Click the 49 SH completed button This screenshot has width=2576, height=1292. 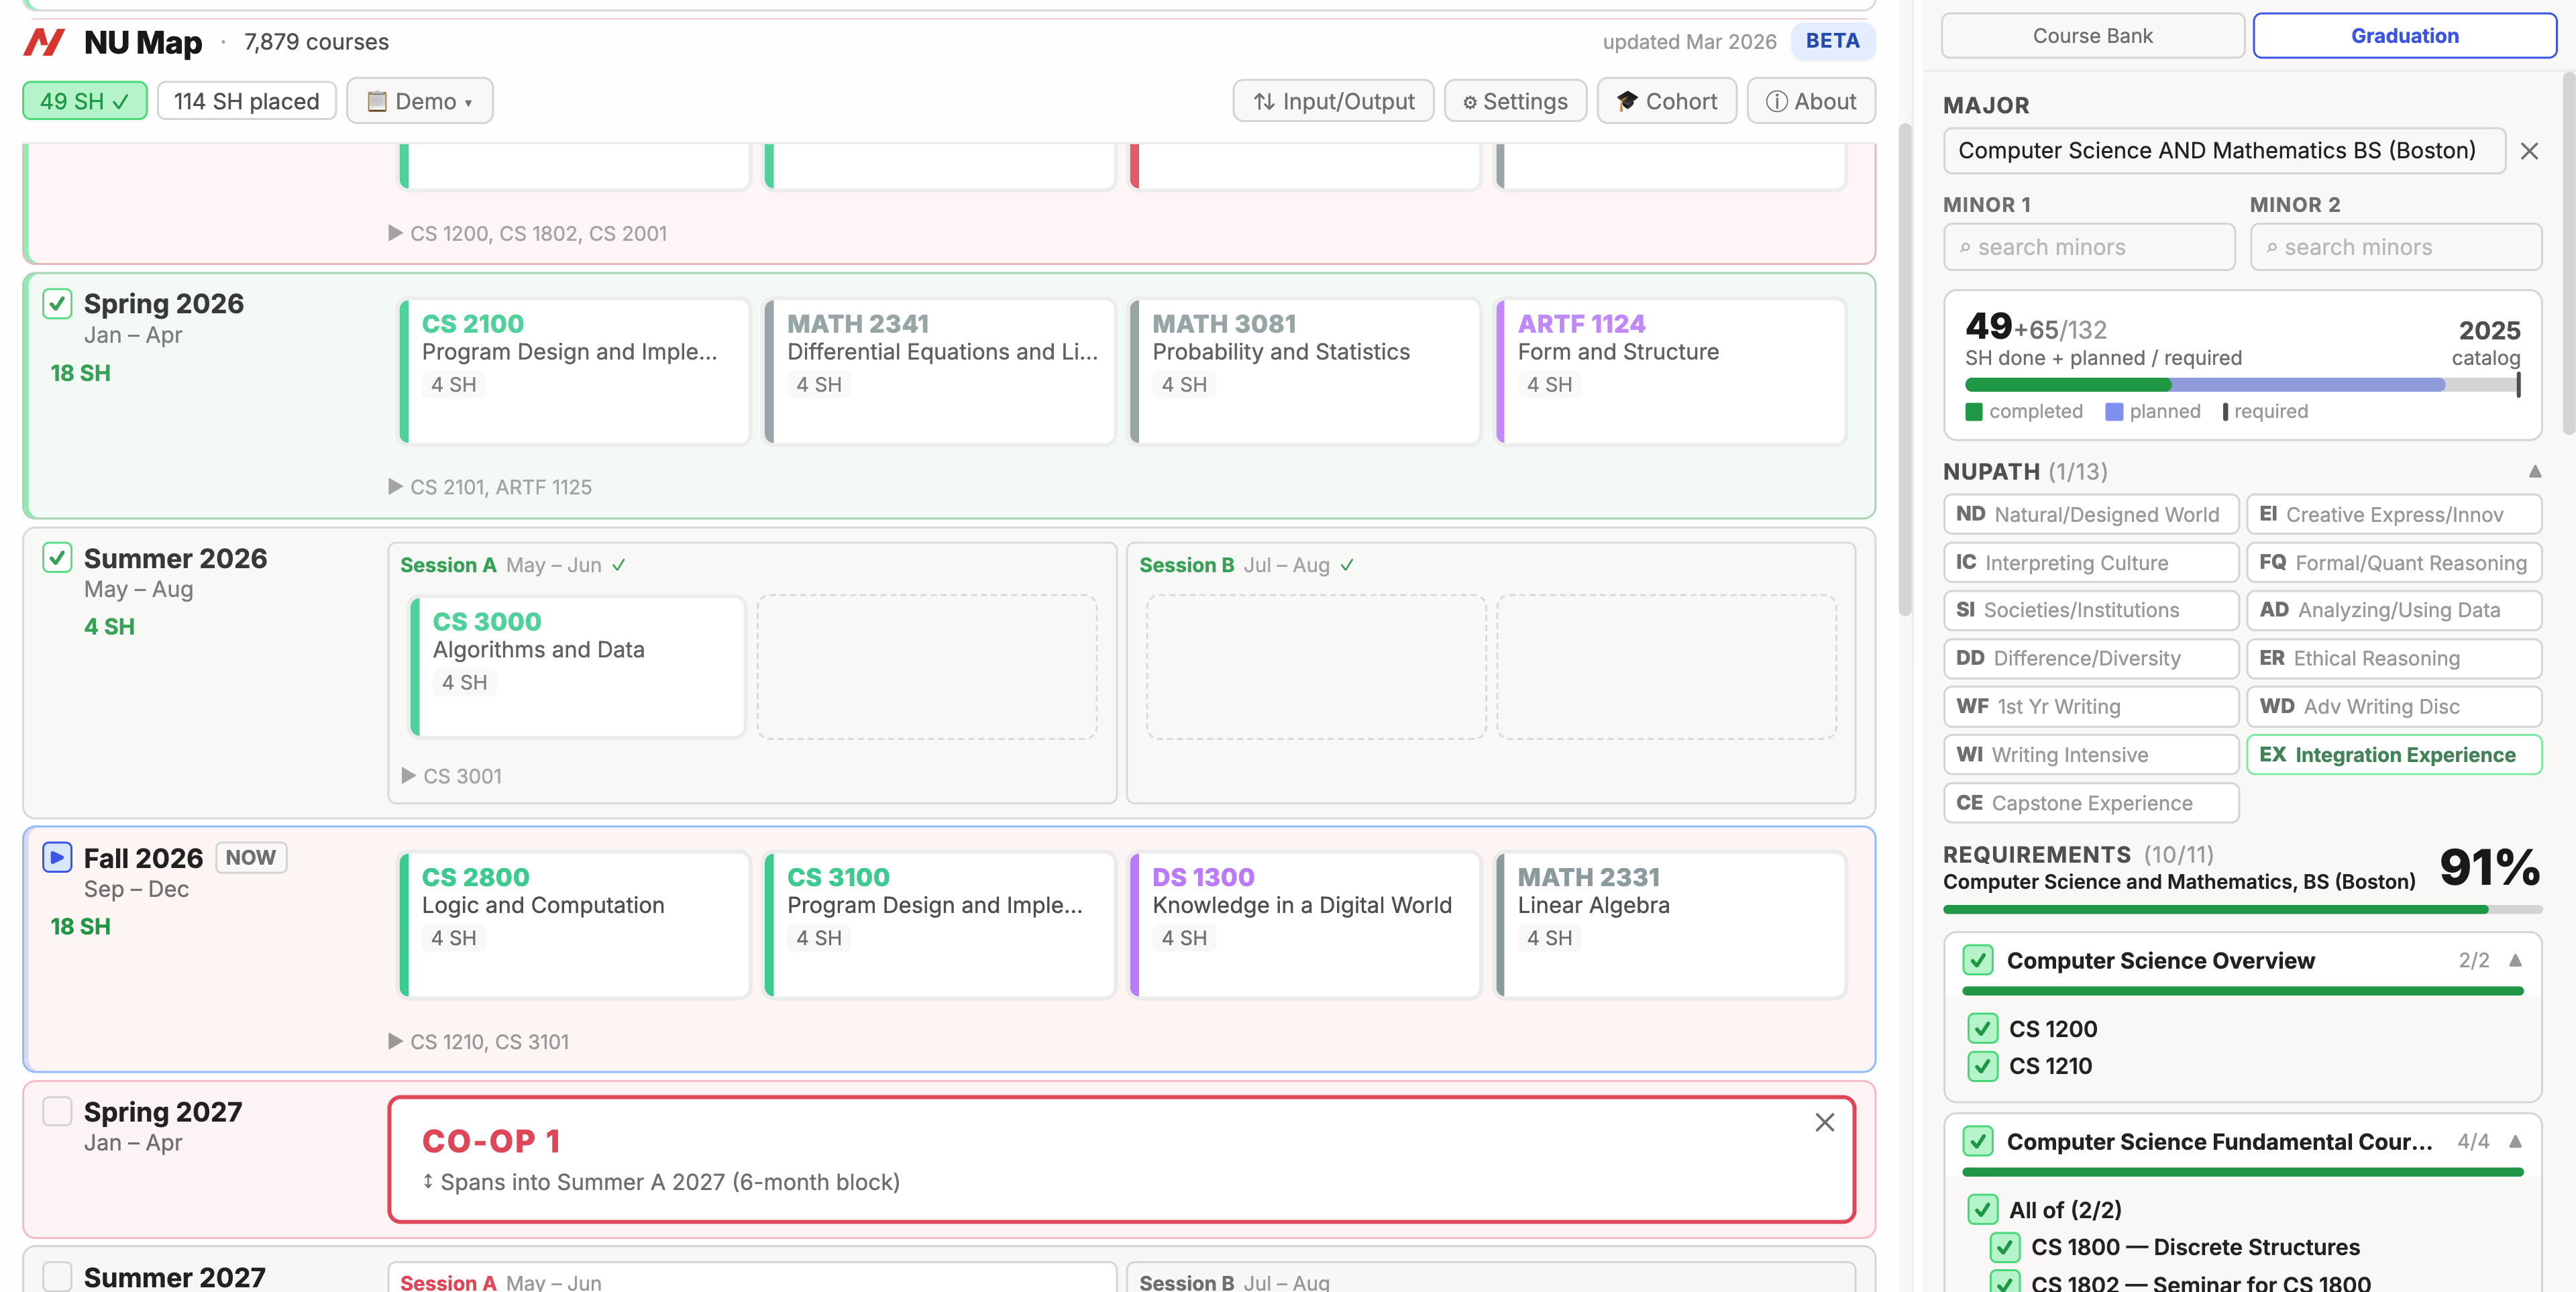[84, 102]
